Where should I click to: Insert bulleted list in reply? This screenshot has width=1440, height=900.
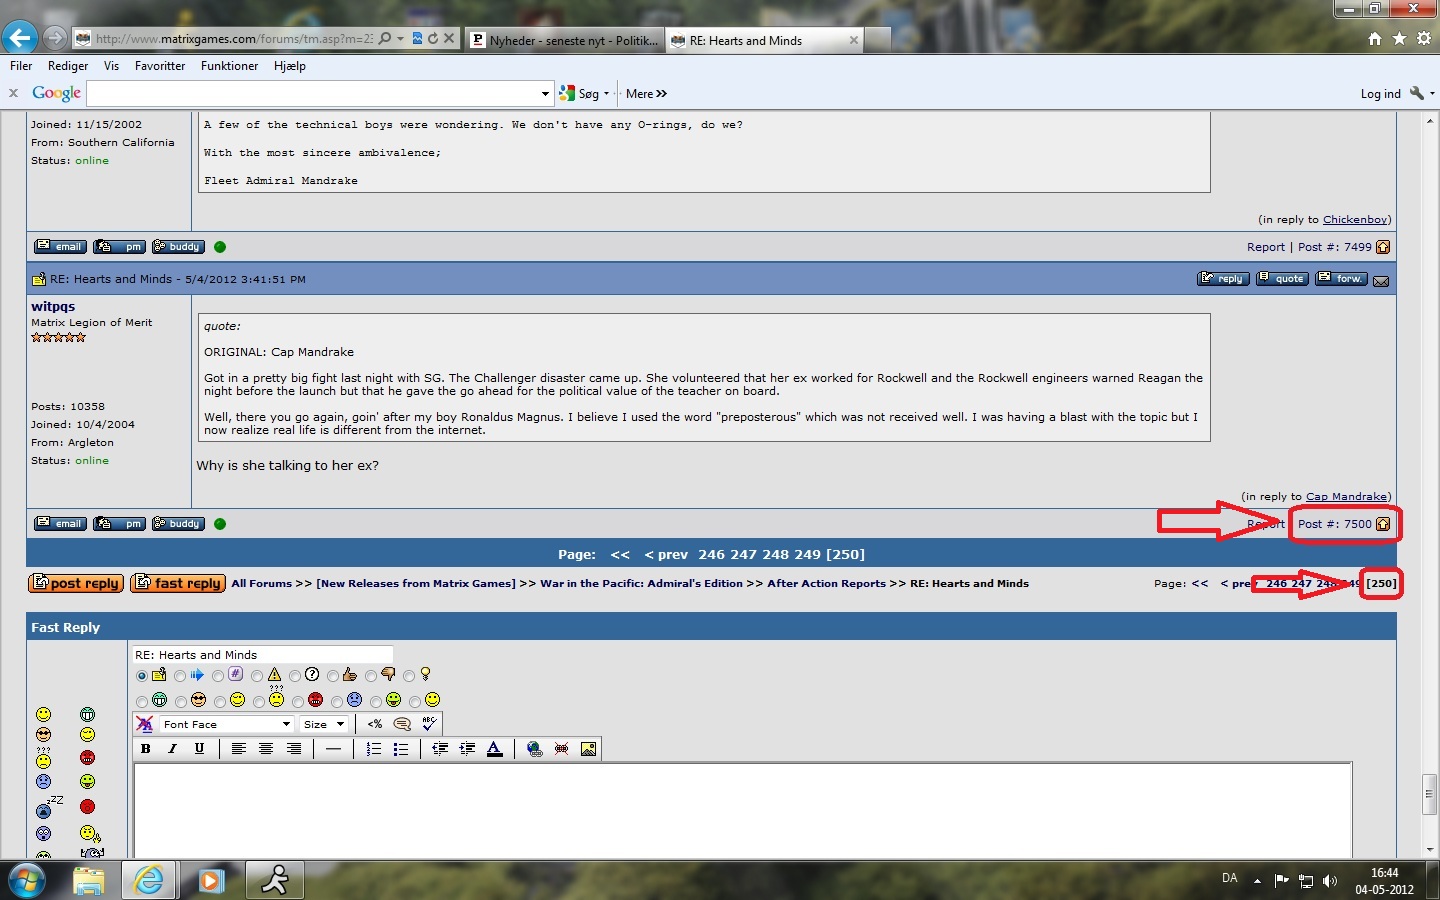click(x=401, y=748)
